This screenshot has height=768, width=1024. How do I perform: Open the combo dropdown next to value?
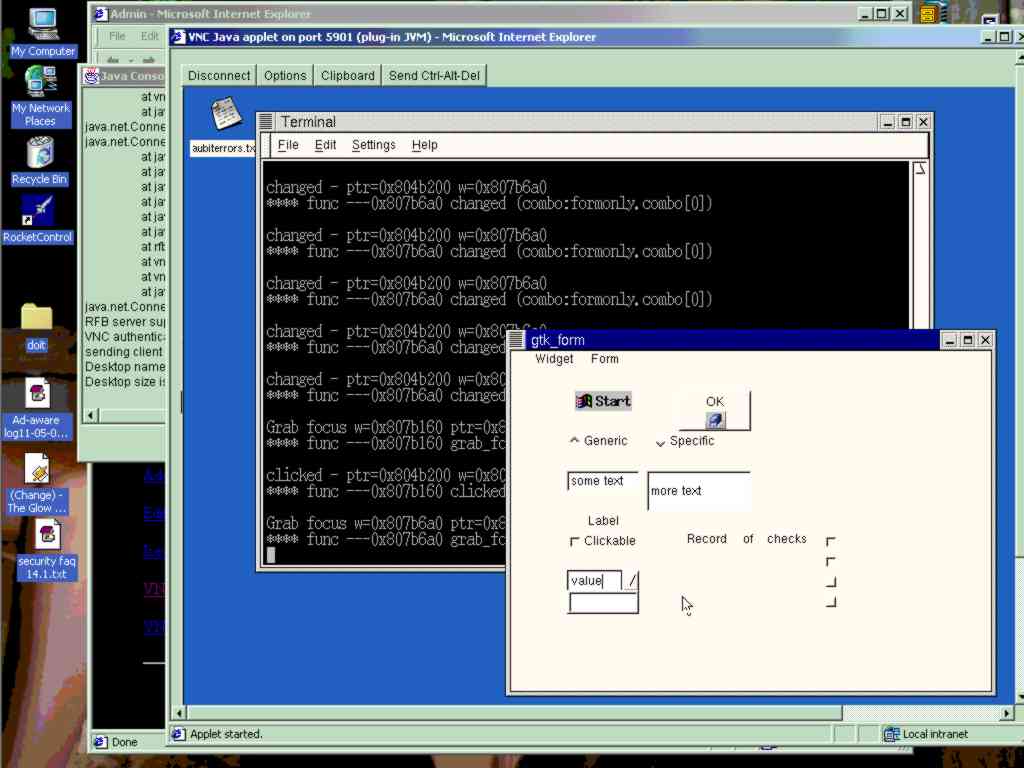tap(632, 581)
